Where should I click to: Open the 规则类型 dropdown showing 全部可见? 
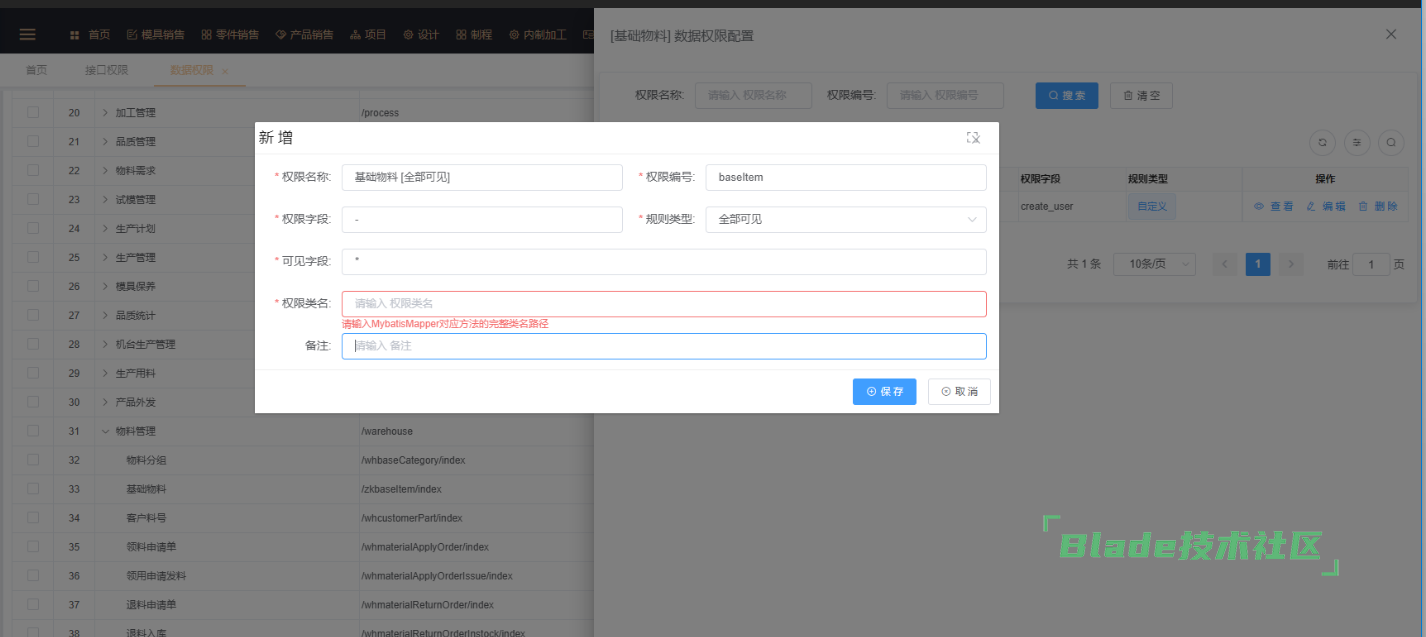(845, 219)
